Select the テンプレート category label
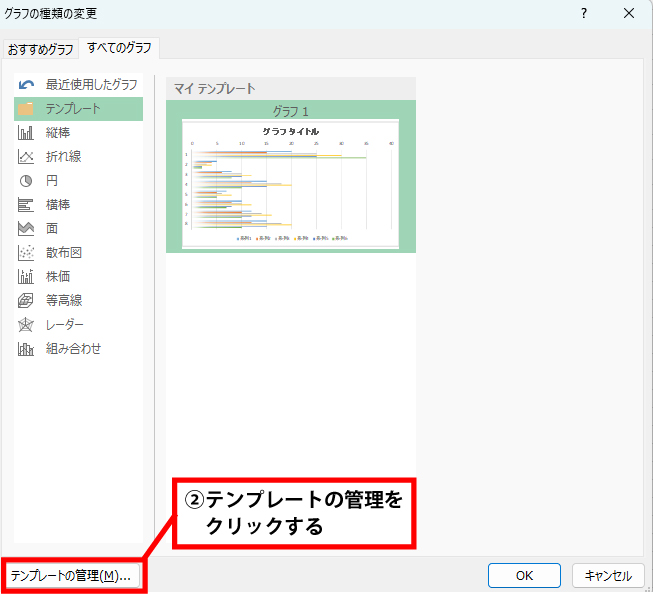Screen dimensions: 653x594 coord(73,109)
